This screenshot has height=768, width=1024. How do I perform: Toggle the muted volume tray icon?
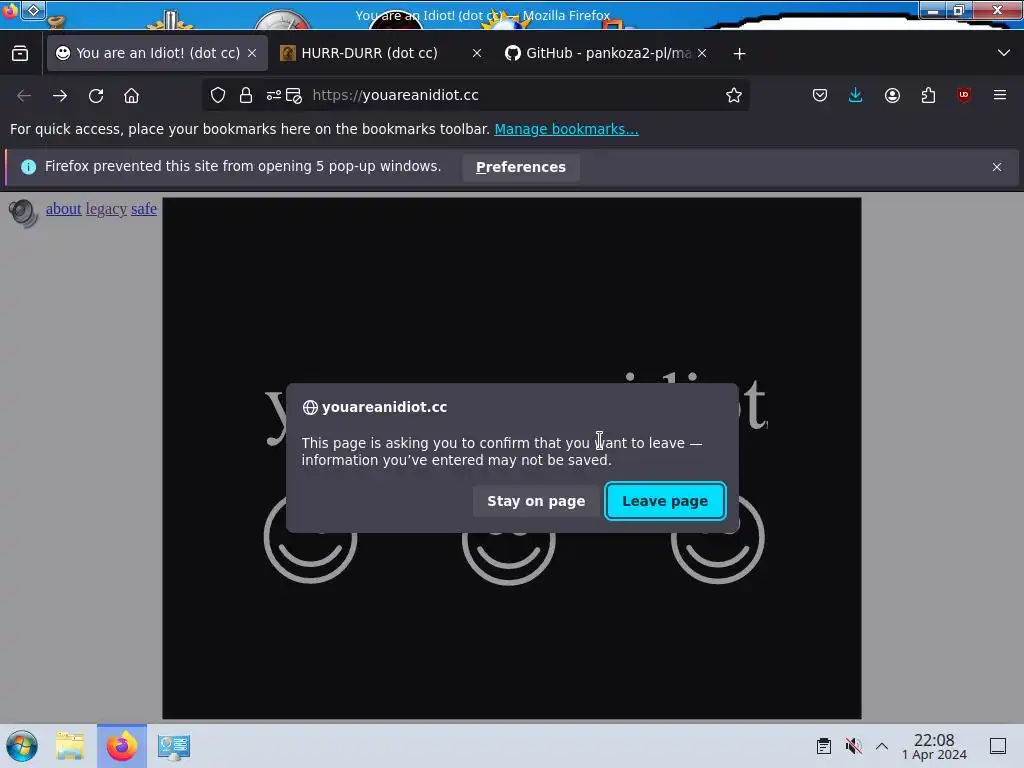pyautogui.click(x=853, y=746)
